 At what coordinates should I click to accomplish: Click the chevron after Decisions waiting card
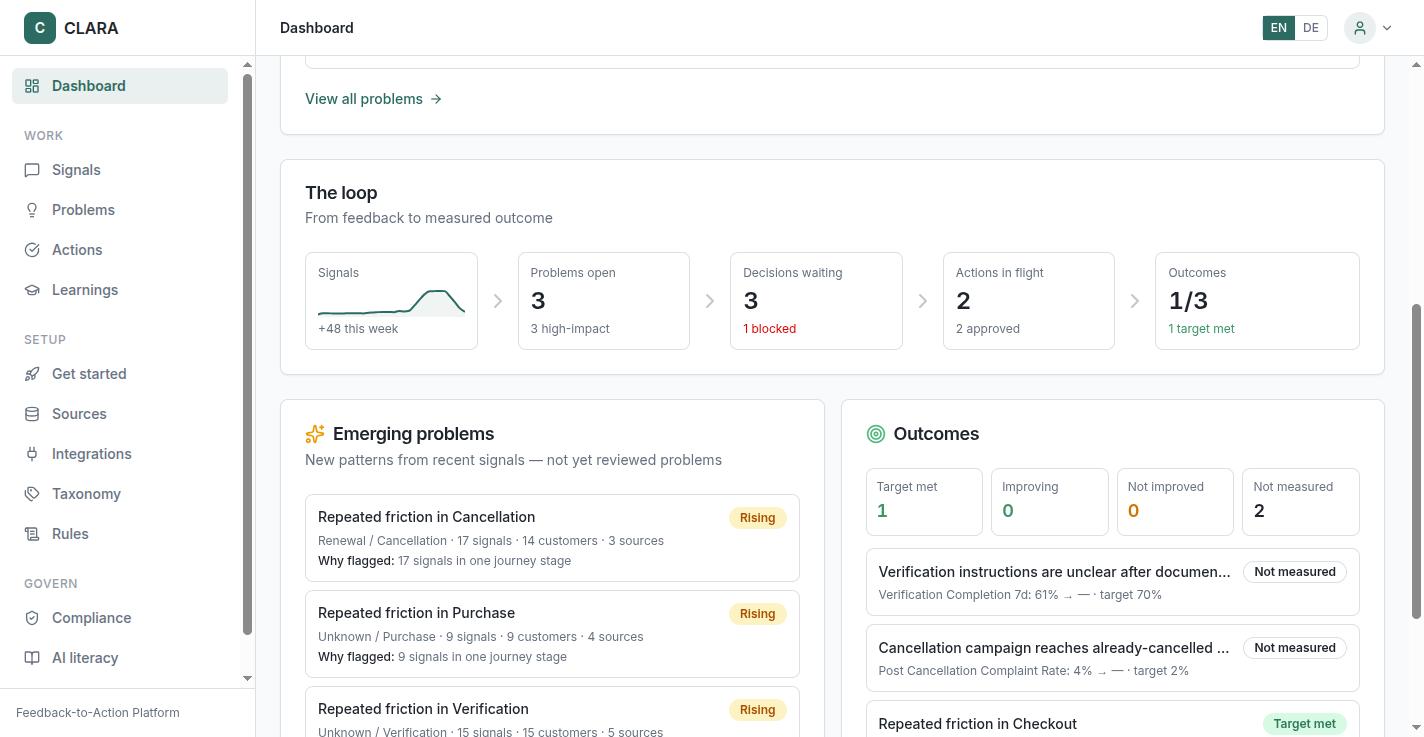(x=922, y=301)
